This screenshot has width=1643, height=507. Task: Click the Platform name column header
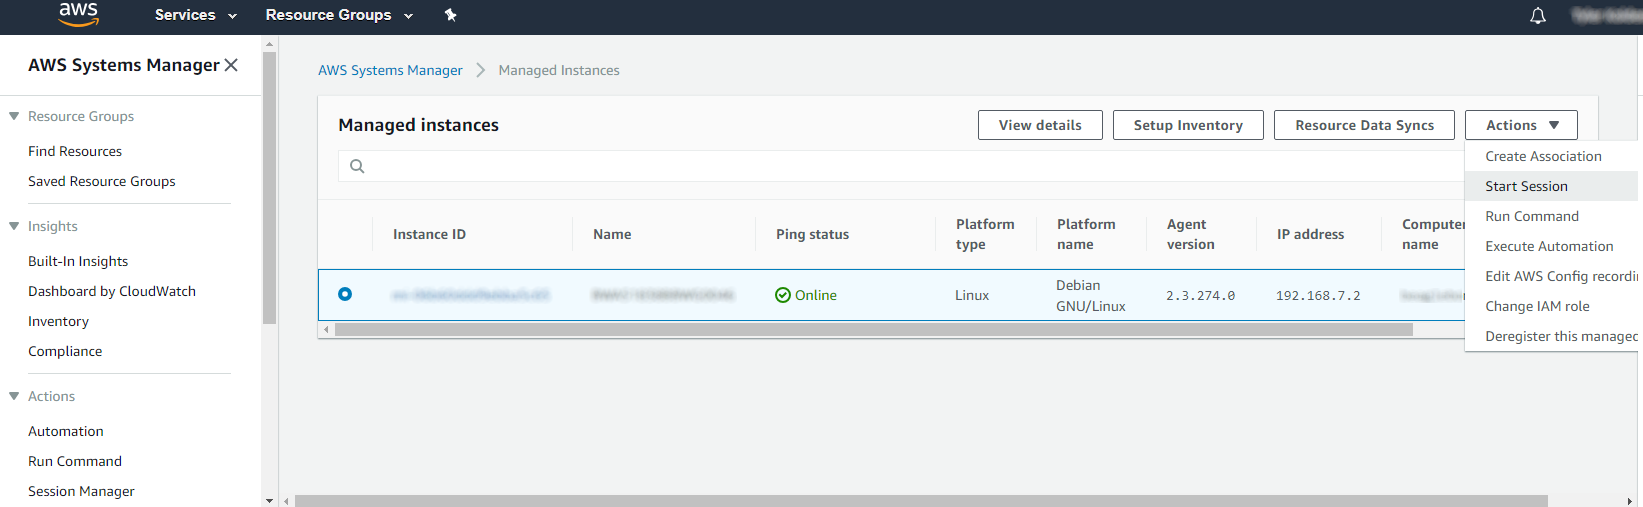(1086, 234)
